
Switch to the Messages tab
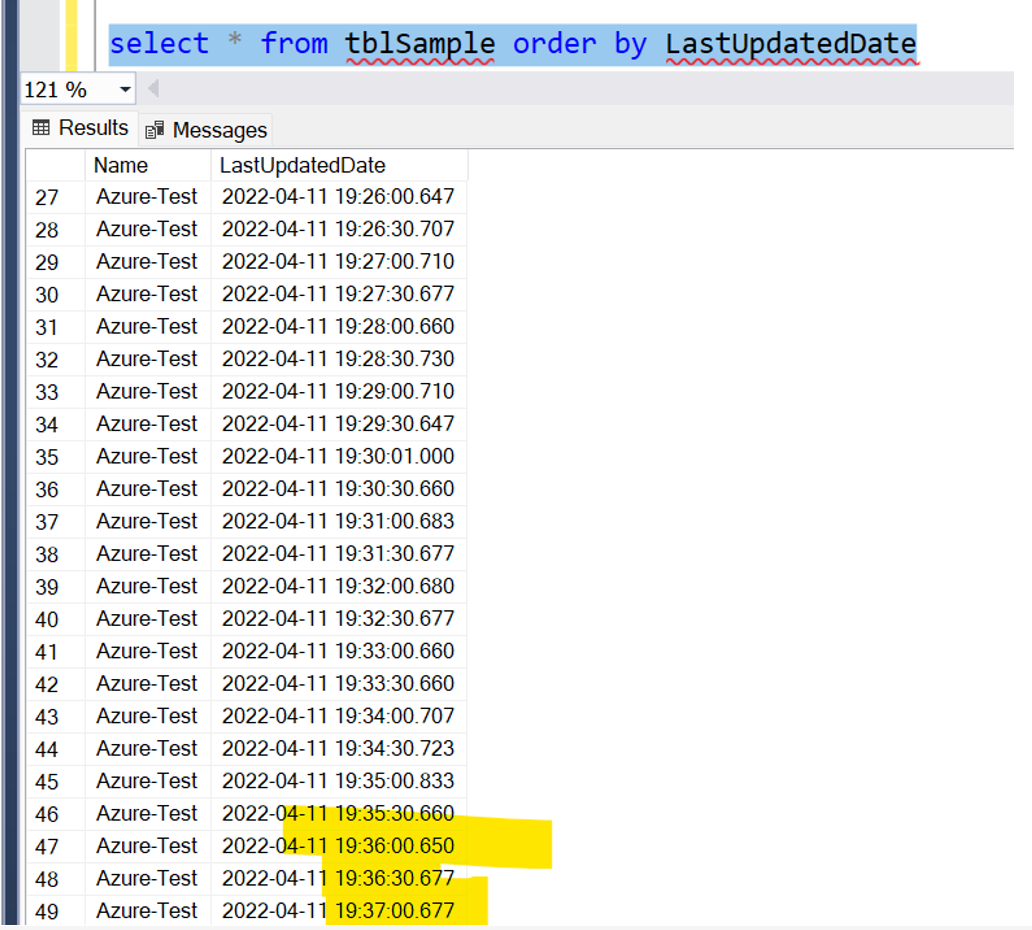(x=207, y=130)
